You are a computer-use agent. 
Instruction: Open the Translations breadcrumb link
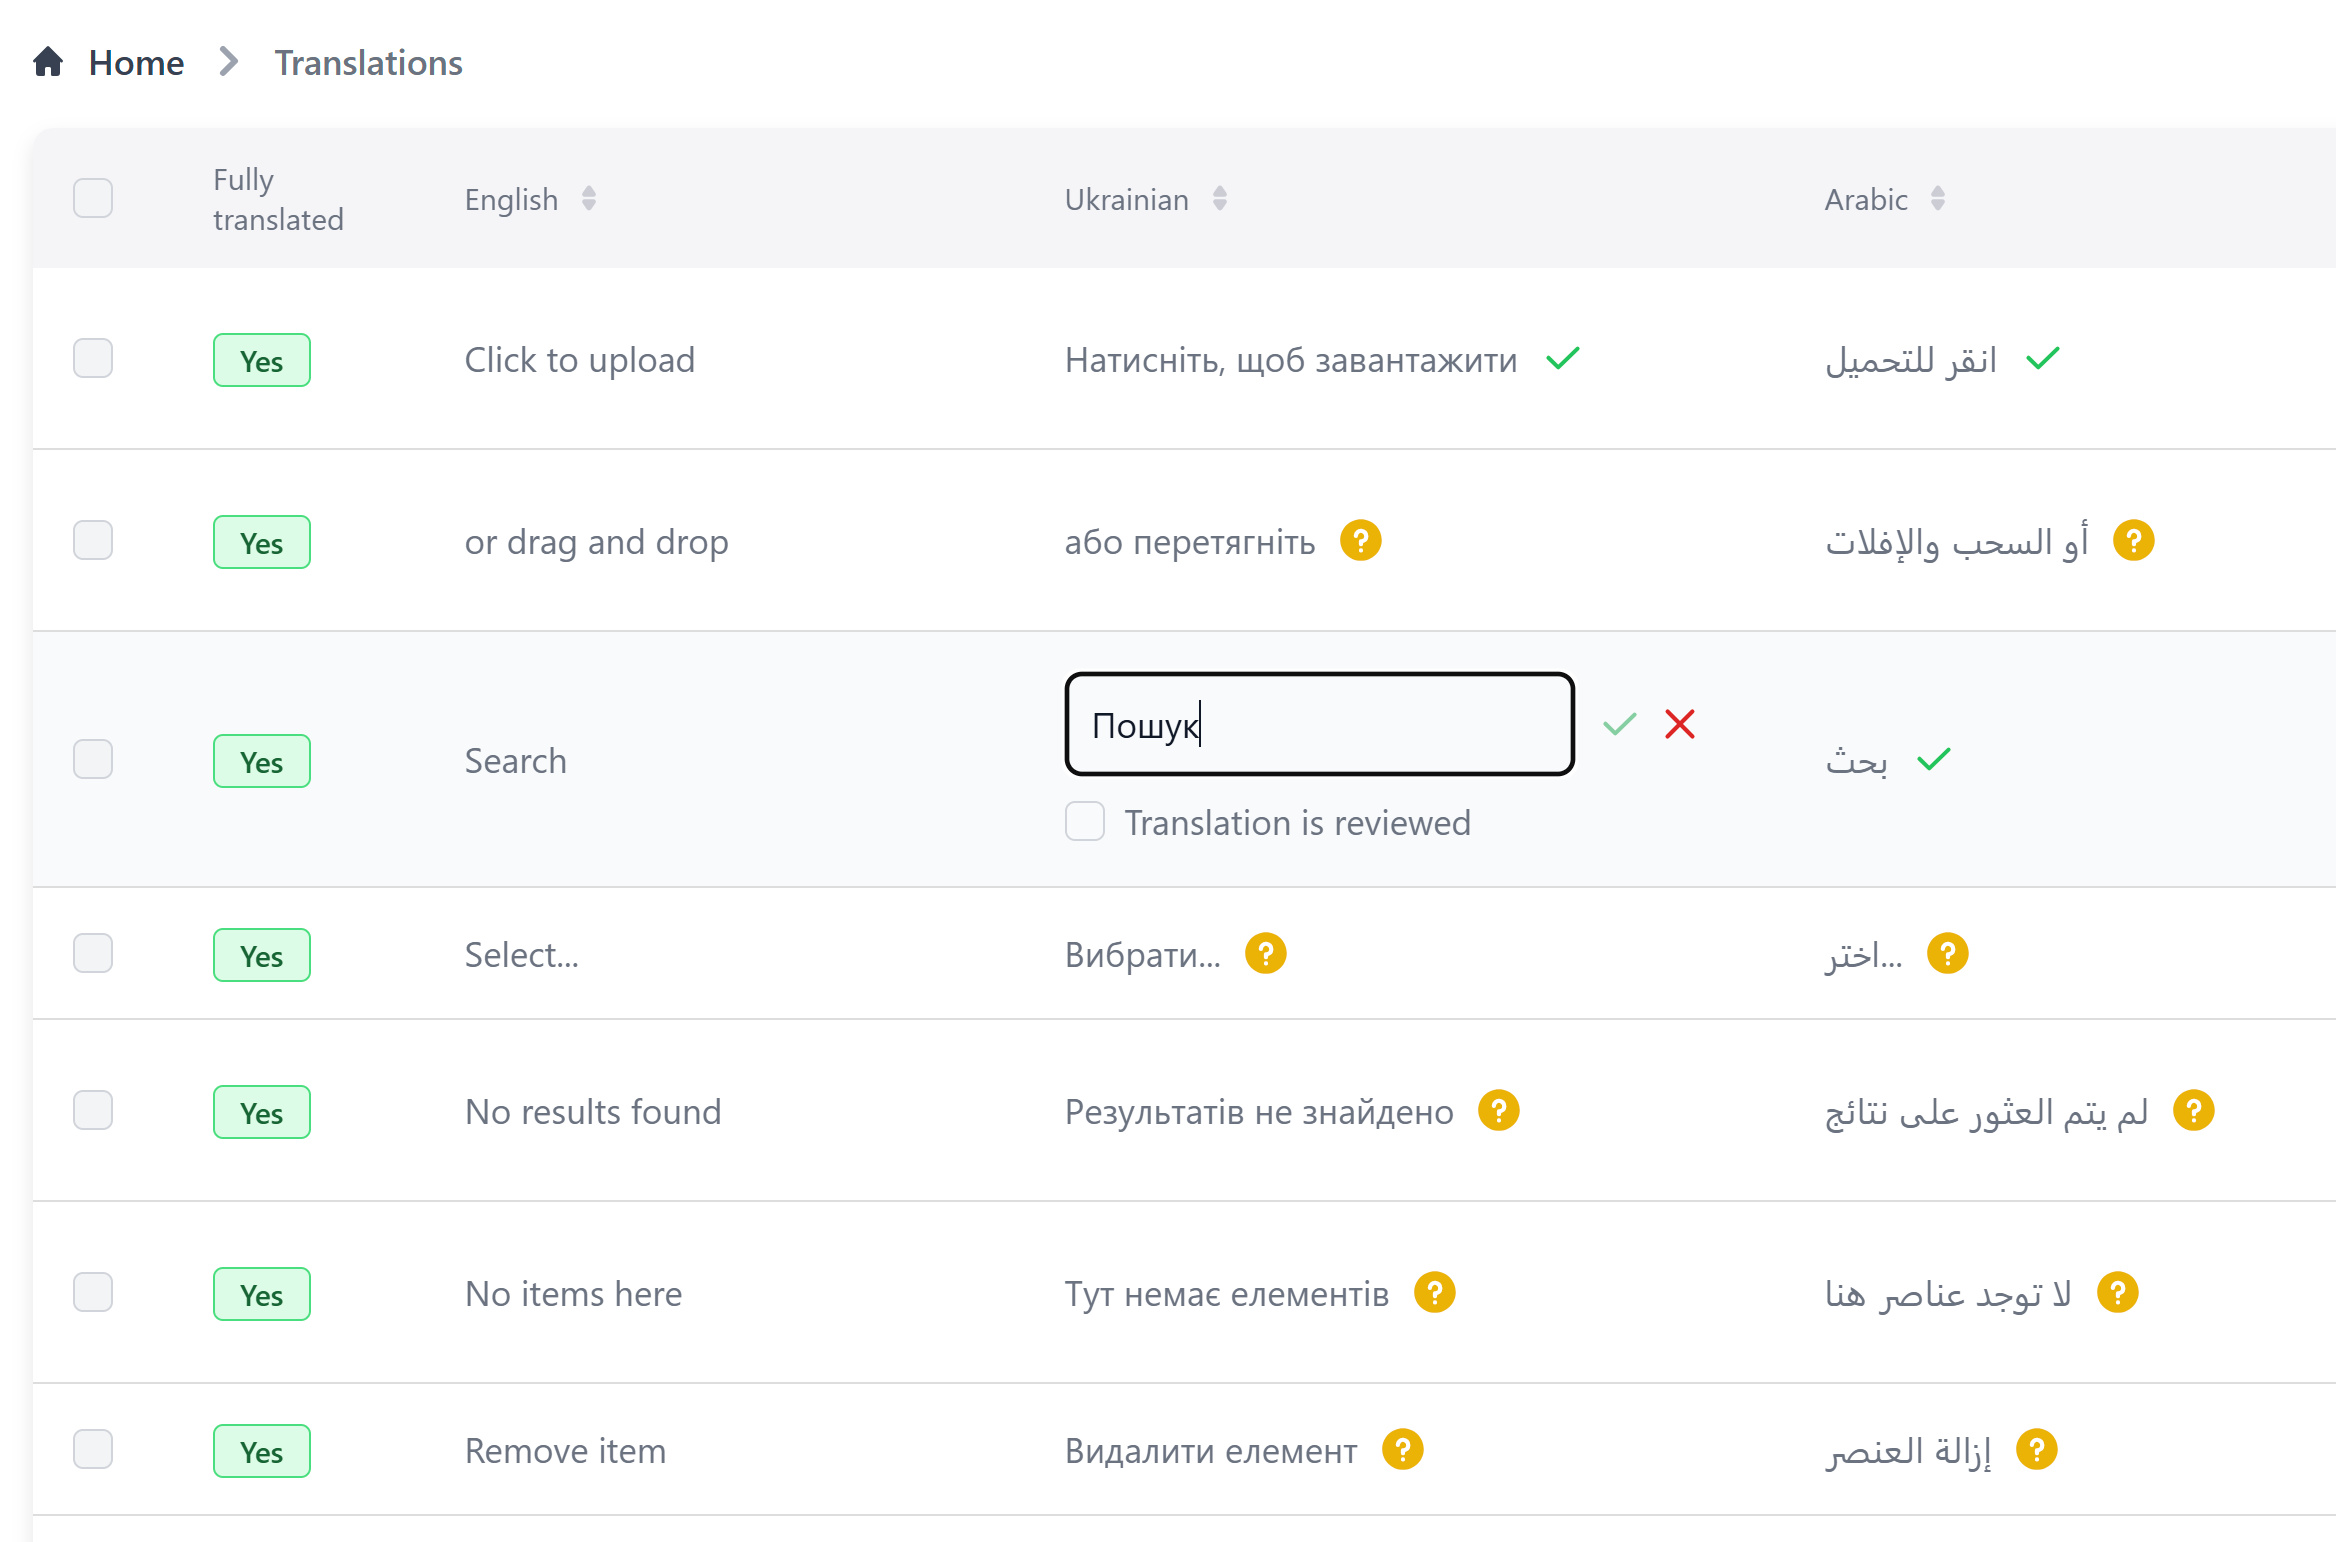click(368, 63)
